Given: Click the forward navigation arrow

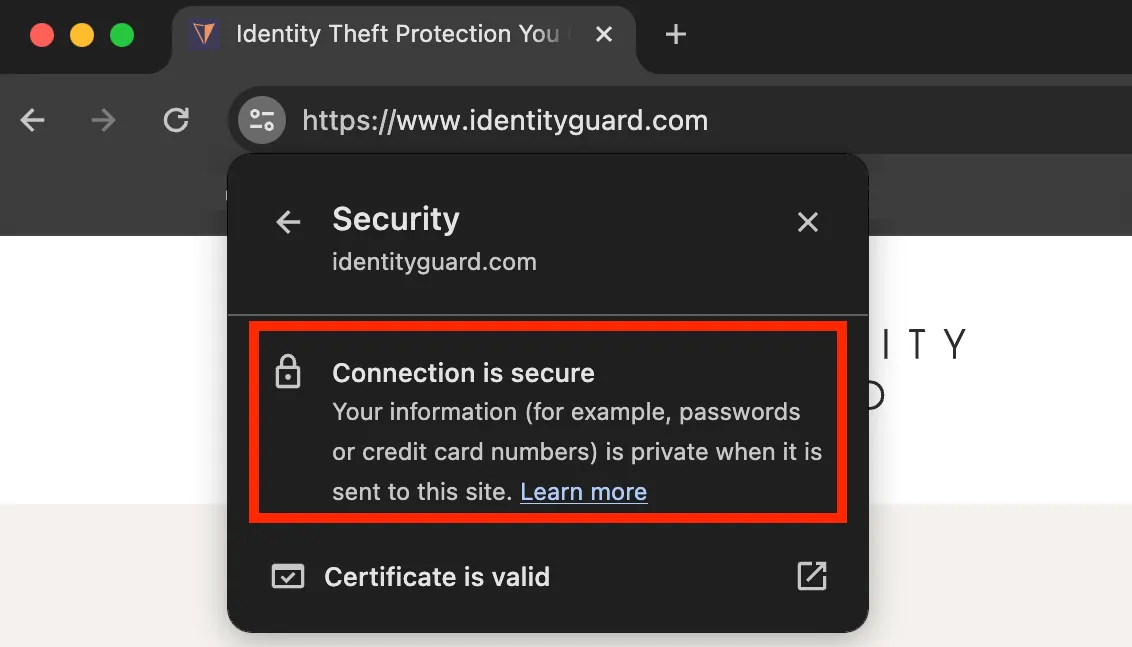Looking at the screenshot, I should 103,120.
